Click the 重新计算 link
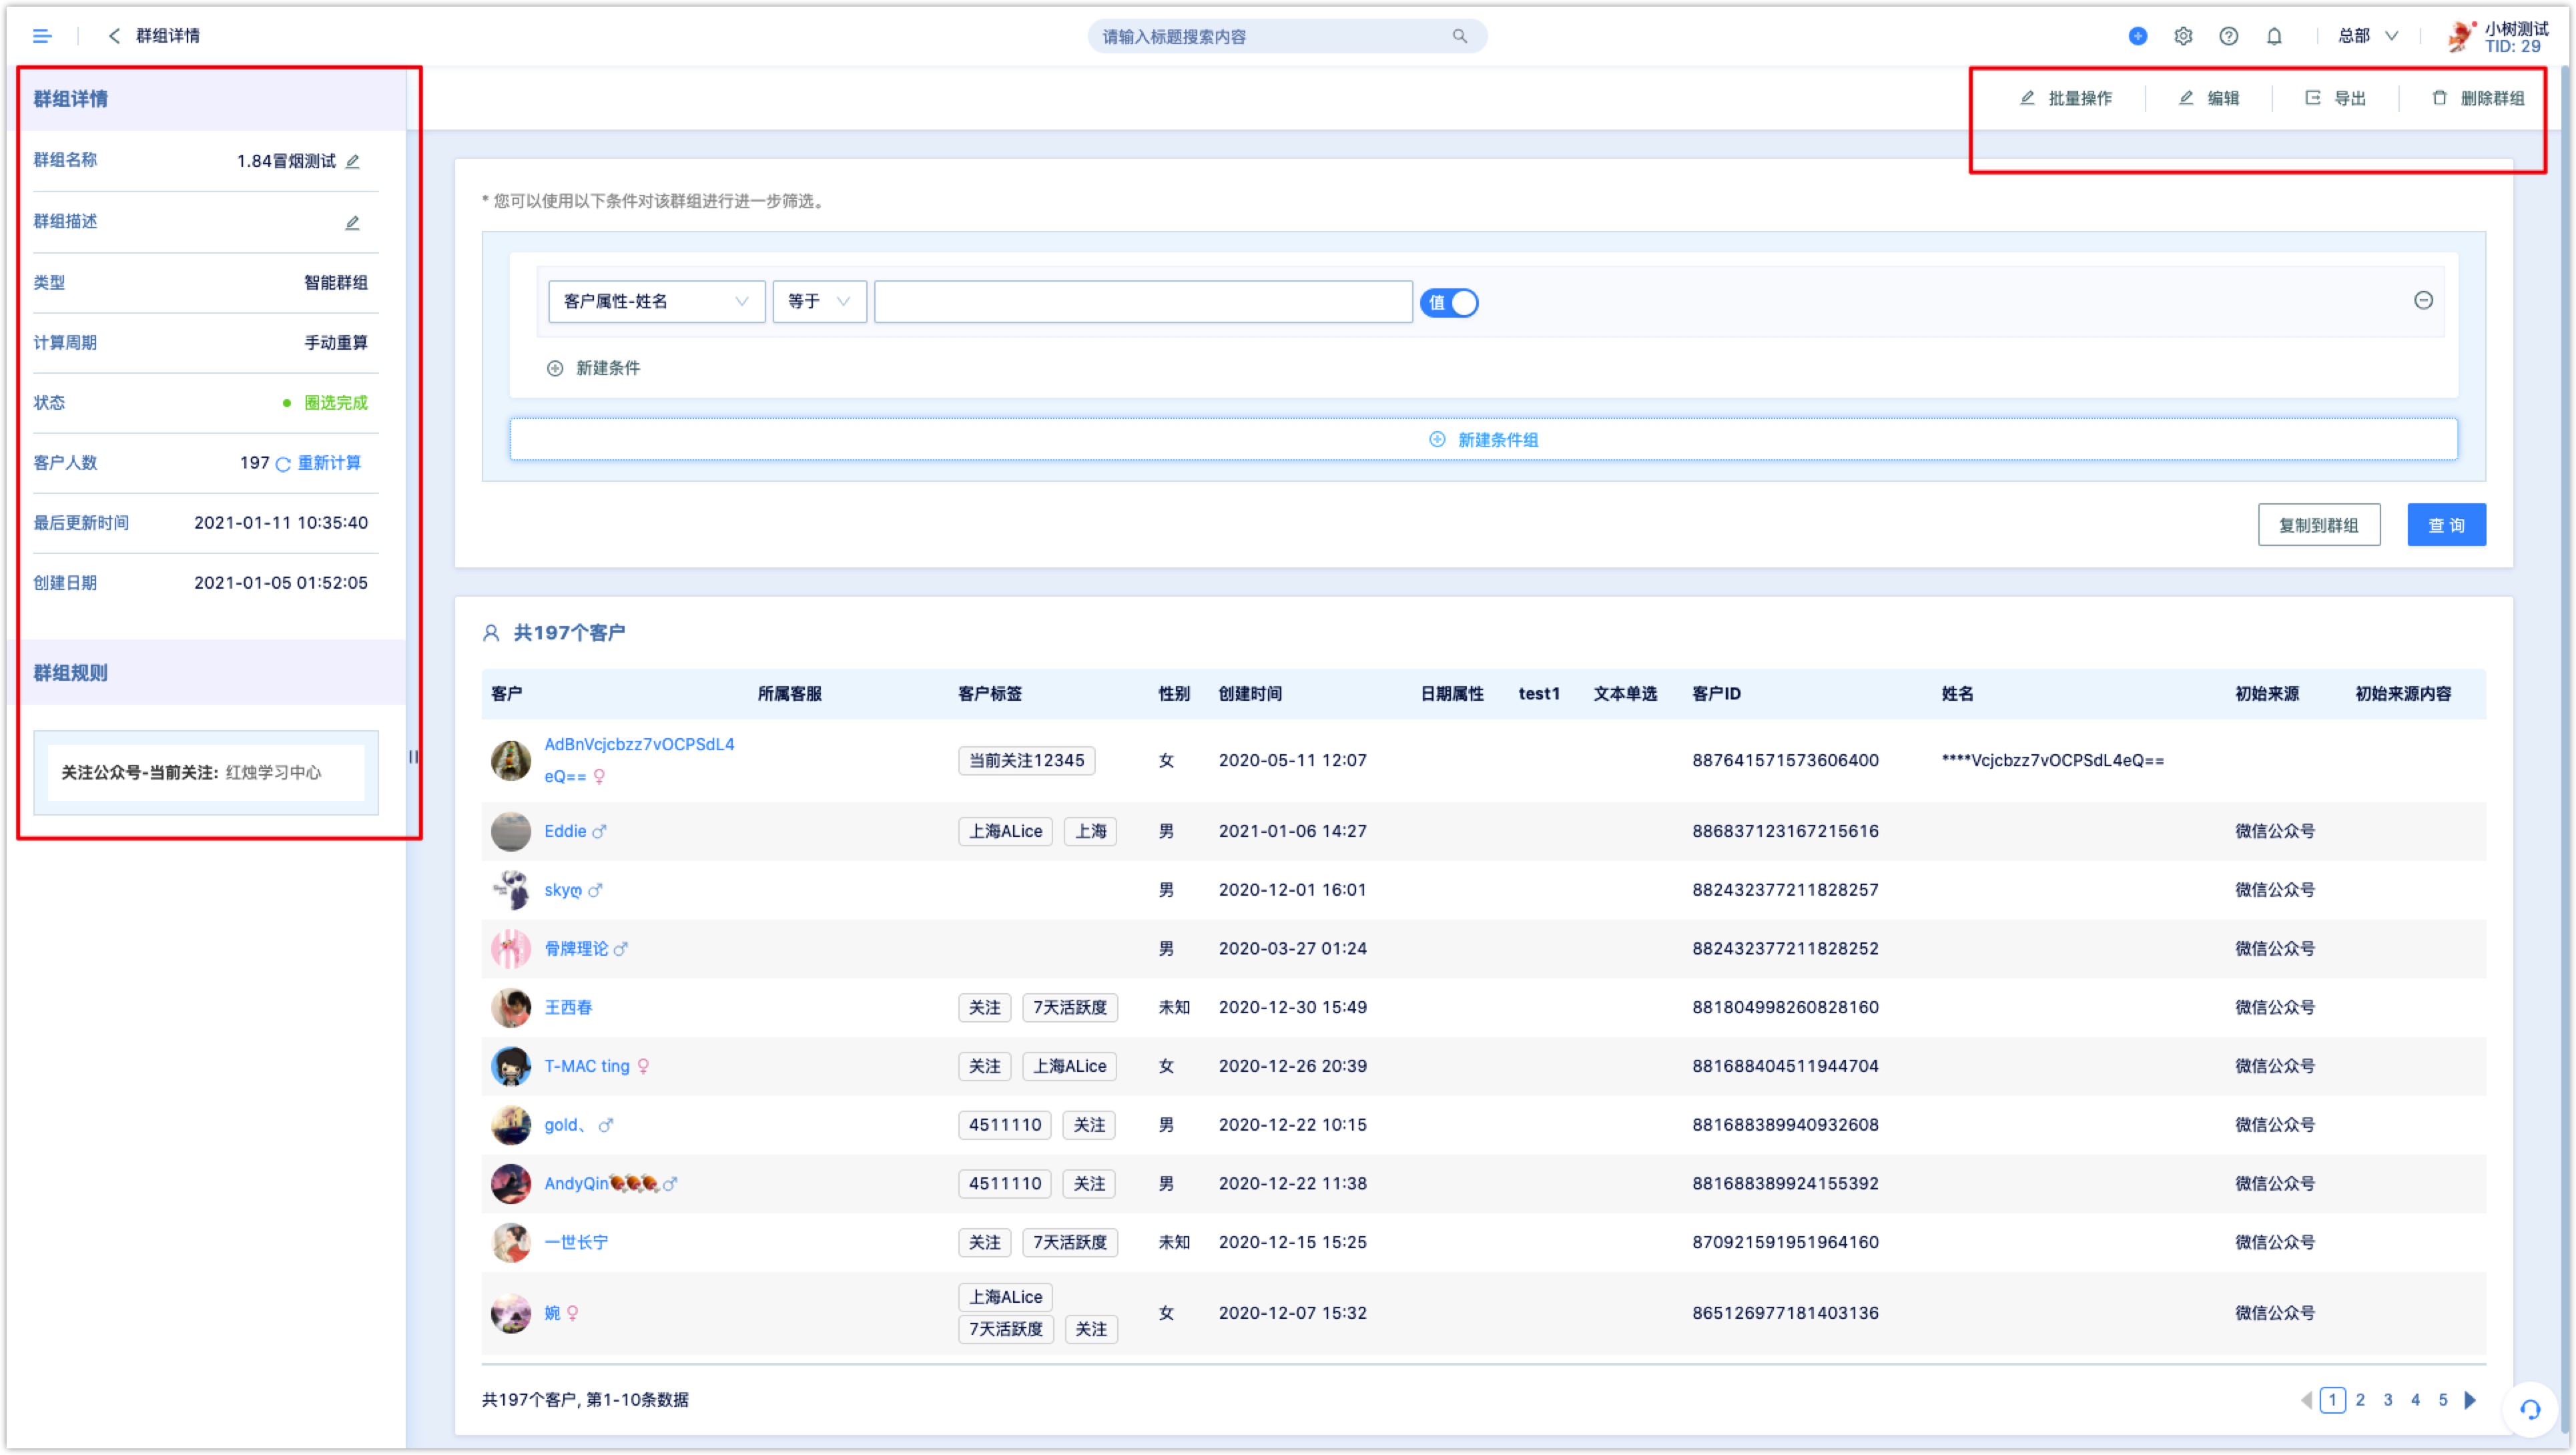This screenshot has height=1455, width=2576. [329, 463]
